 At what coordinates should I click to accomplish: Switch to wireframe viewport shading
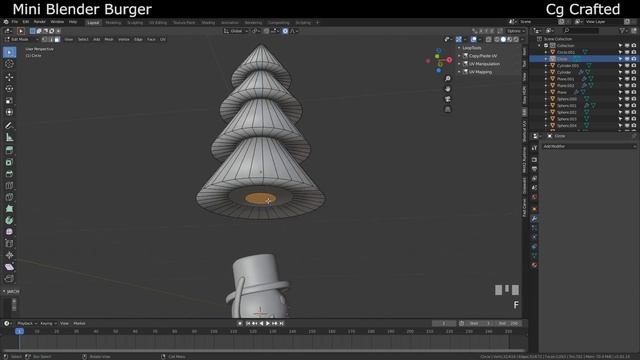pyautogui.click(x=497, y=39)
